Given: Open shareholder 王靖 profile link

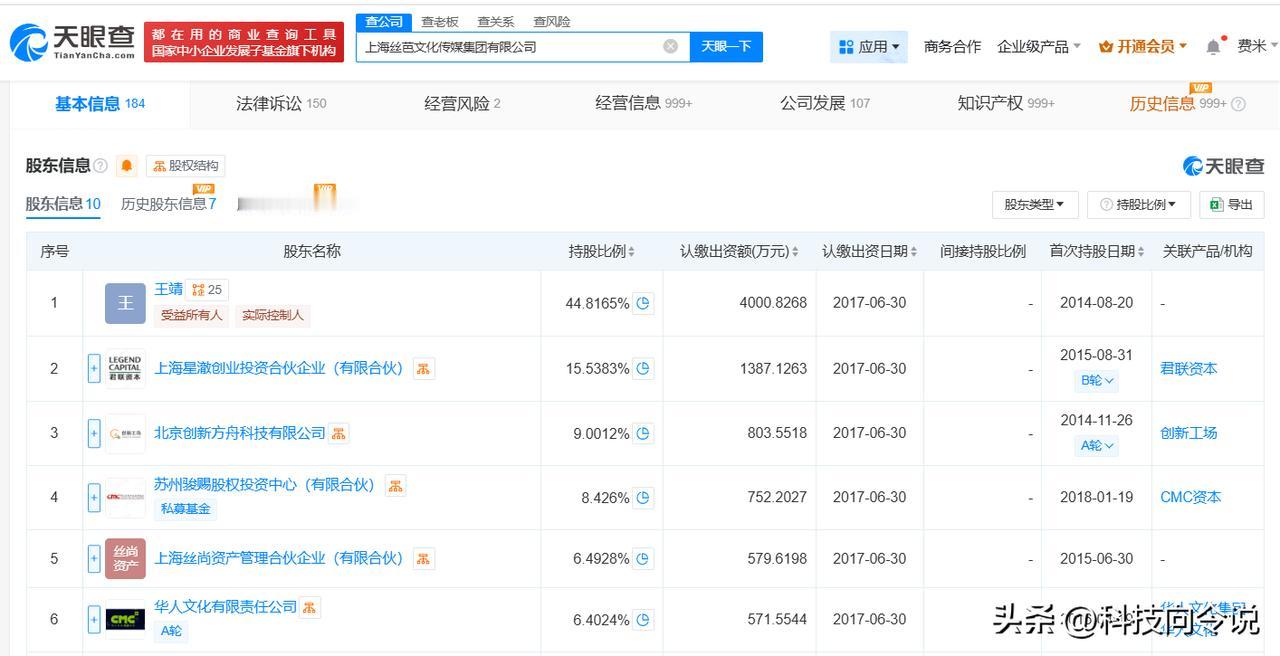Looking at the screenshot, I should pos(168,289).
